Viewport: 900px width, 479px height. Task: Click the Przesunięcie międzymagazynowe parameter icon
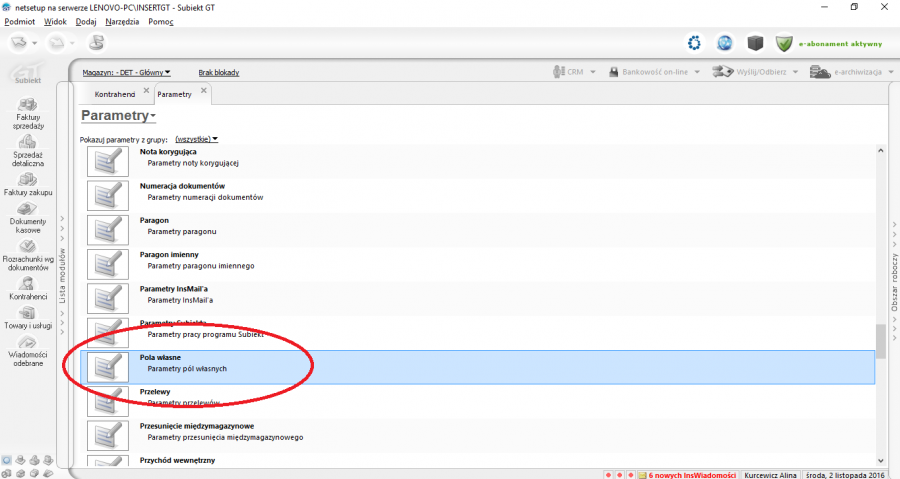coord(108,435)
